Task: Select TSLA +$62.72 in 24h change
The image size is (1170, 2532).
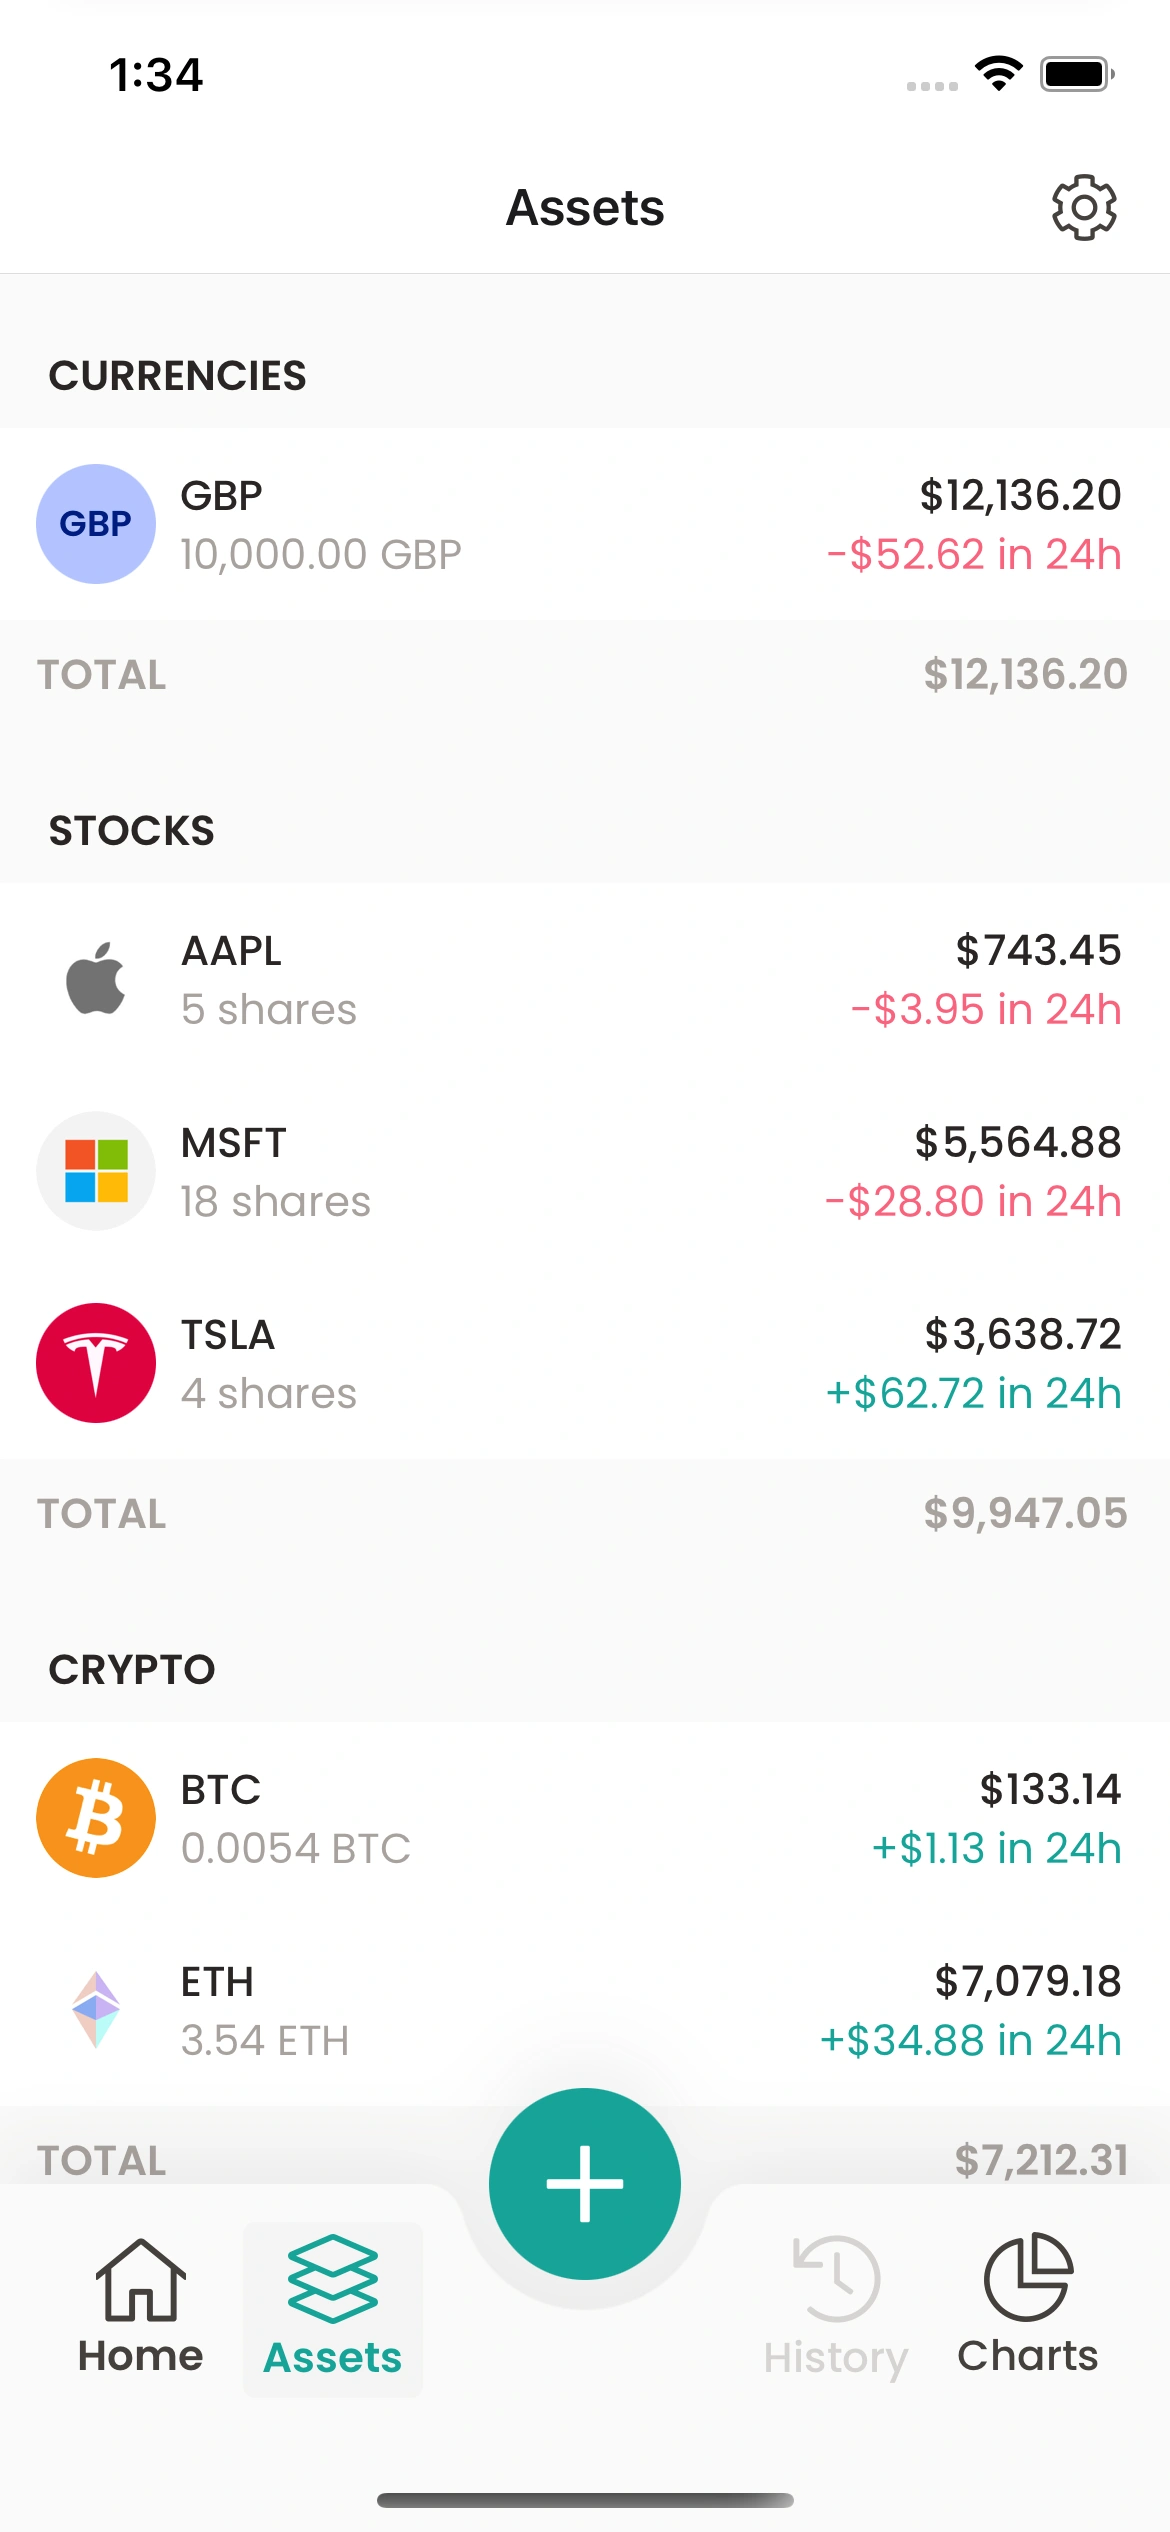Action: coord(974,1393)
